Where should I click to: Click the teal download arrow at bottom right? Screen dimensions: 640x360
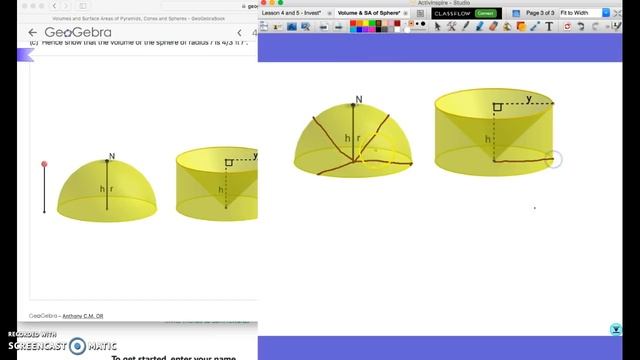point(616,329)
